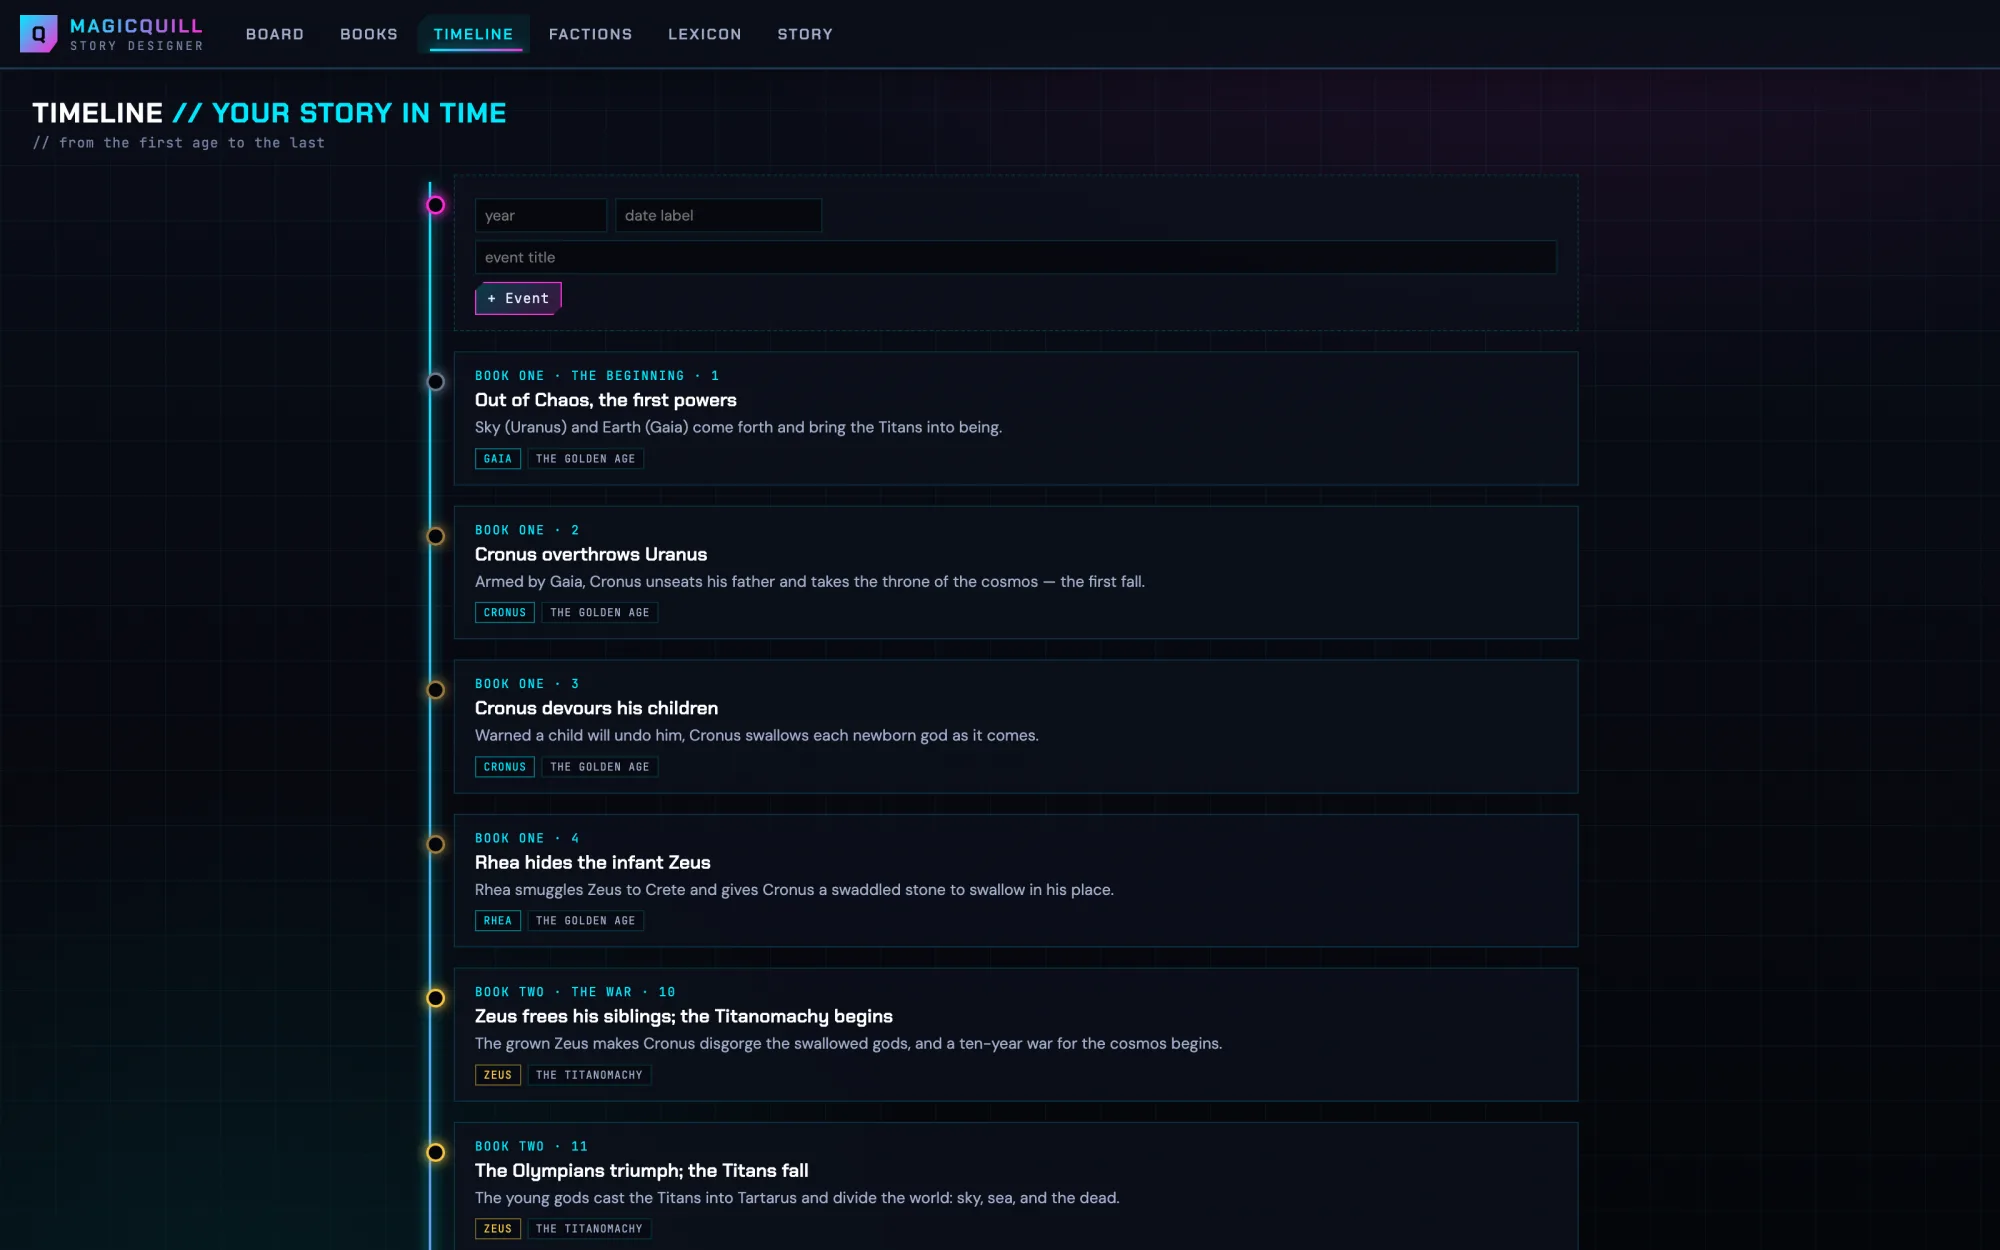Open event 'Cronus overthrows Uranus' title

[x=590, y=554]
